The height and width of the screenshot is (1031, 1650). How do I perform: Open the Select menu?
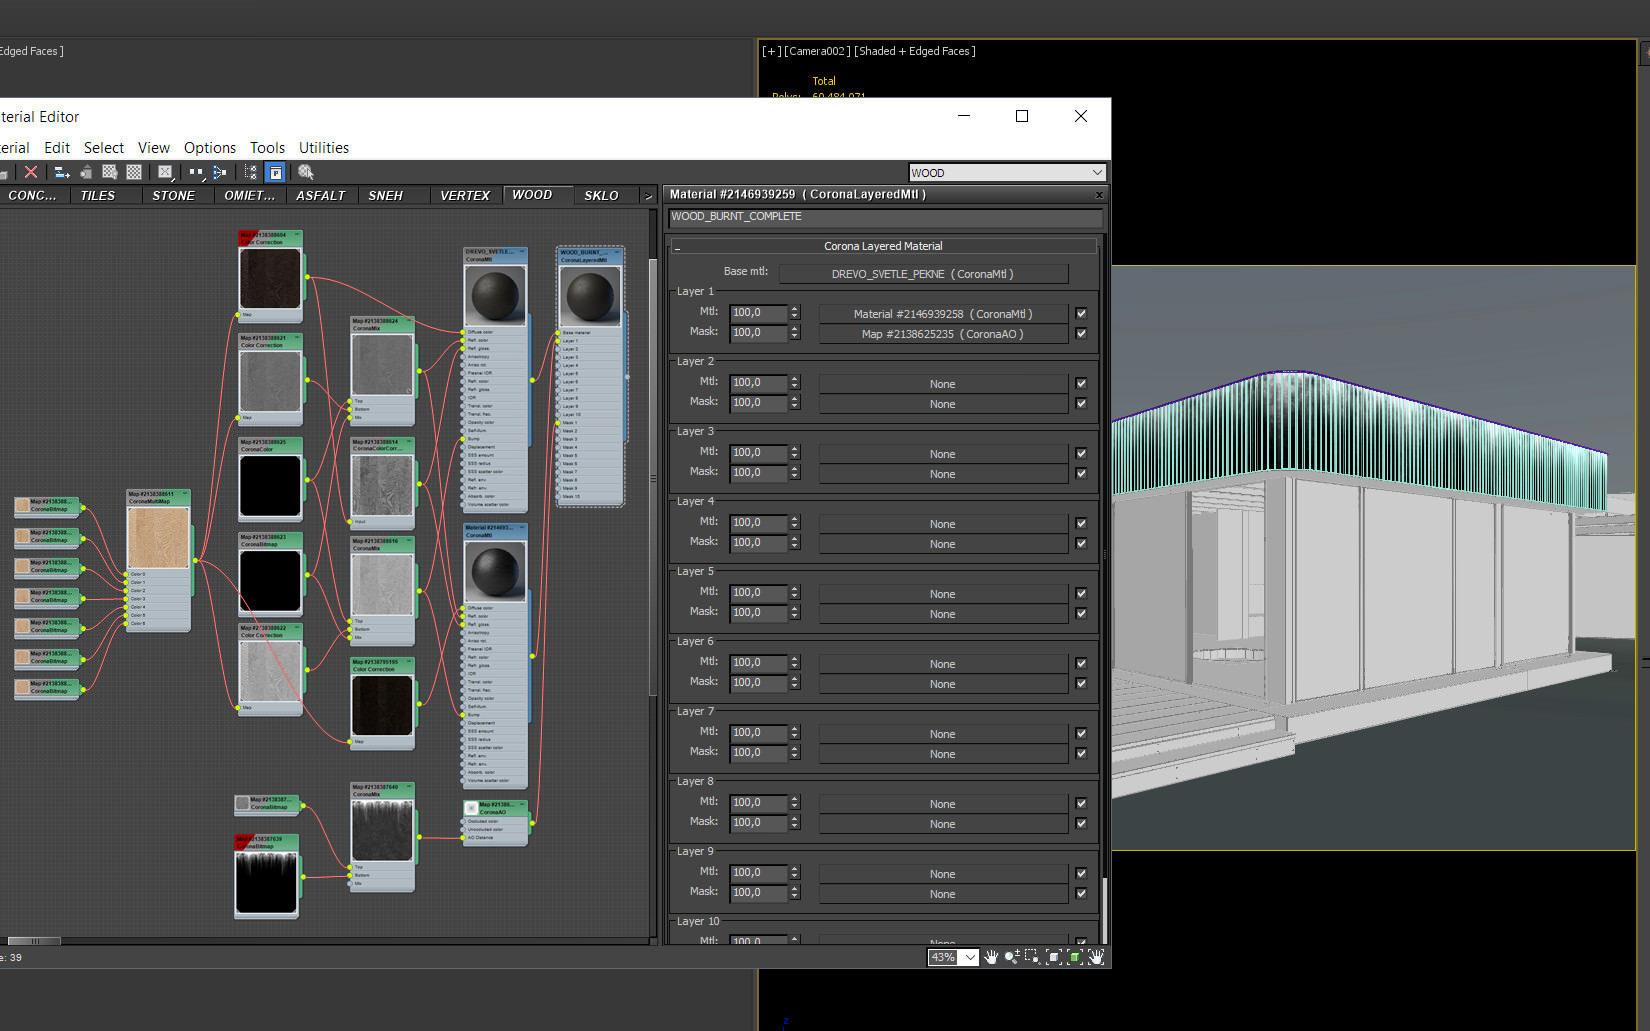tap(104, 147)
